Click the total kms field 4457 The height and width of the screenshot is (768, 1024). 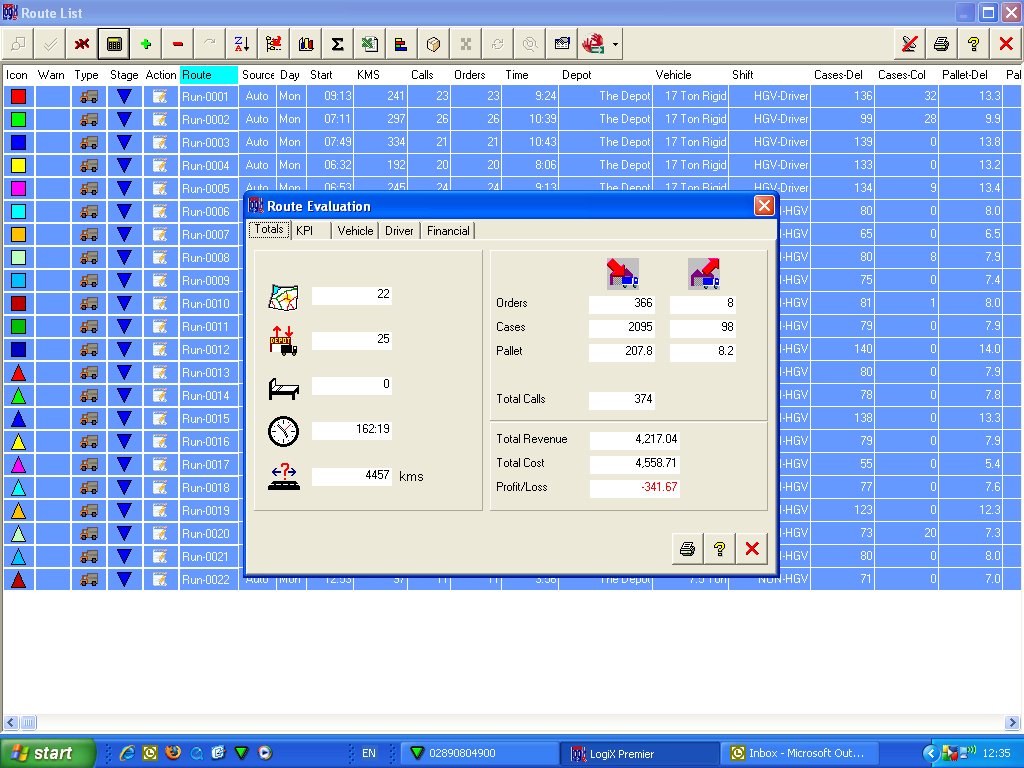click(351, 475)
